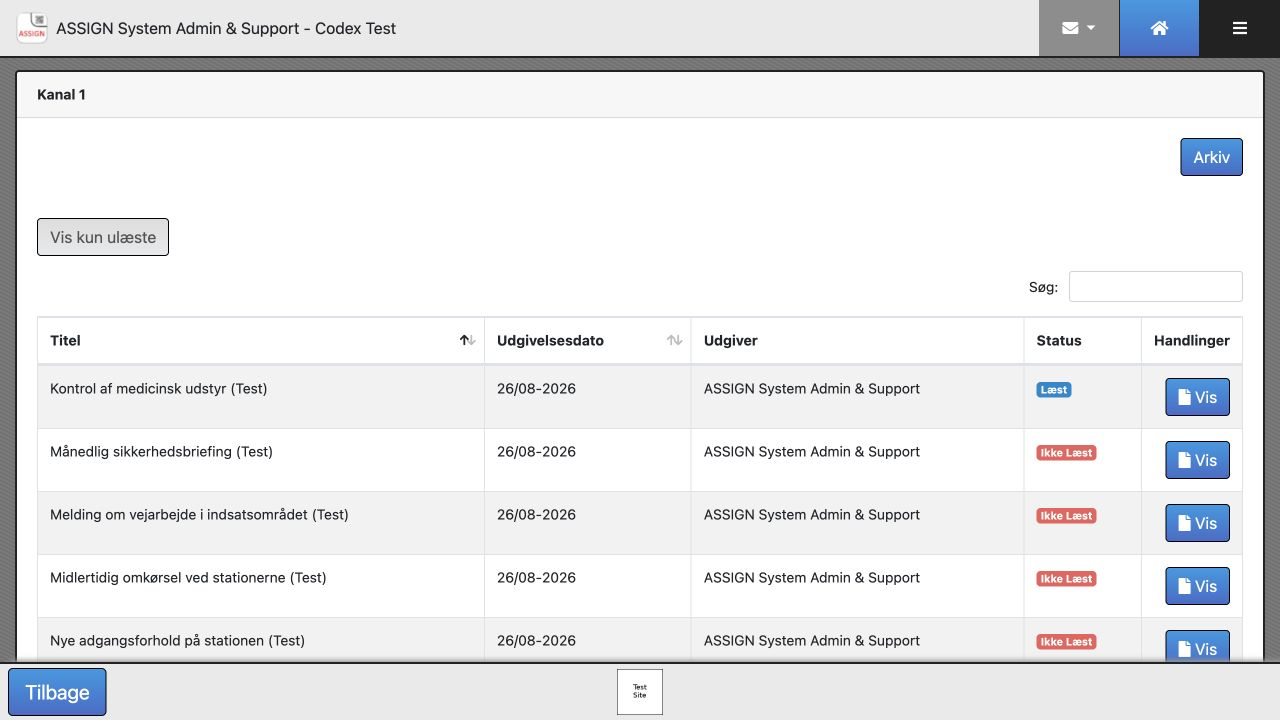Click the Udgiver column header
The height and width of the screenshot is (720, 1280).
click(x=857, y=340)
